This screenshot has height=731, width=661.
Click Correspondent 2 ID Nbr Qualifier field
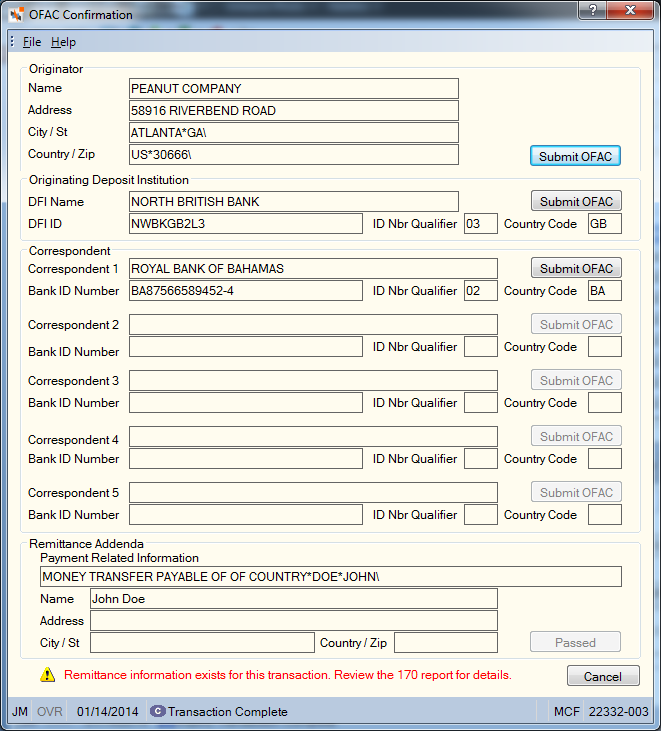coord(481,346)
